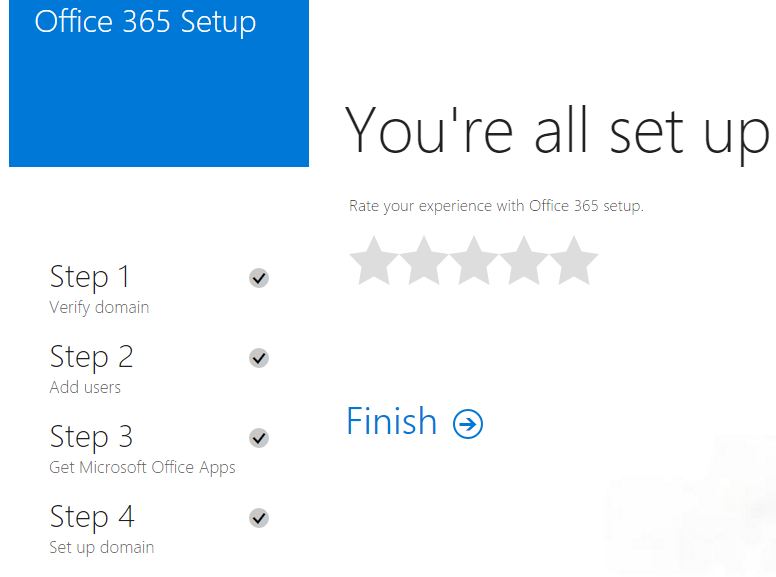Image resolution: width=776 pixels, height=577 pixels.
Task: Rate setup experience one star
Action: pos(374,261)
